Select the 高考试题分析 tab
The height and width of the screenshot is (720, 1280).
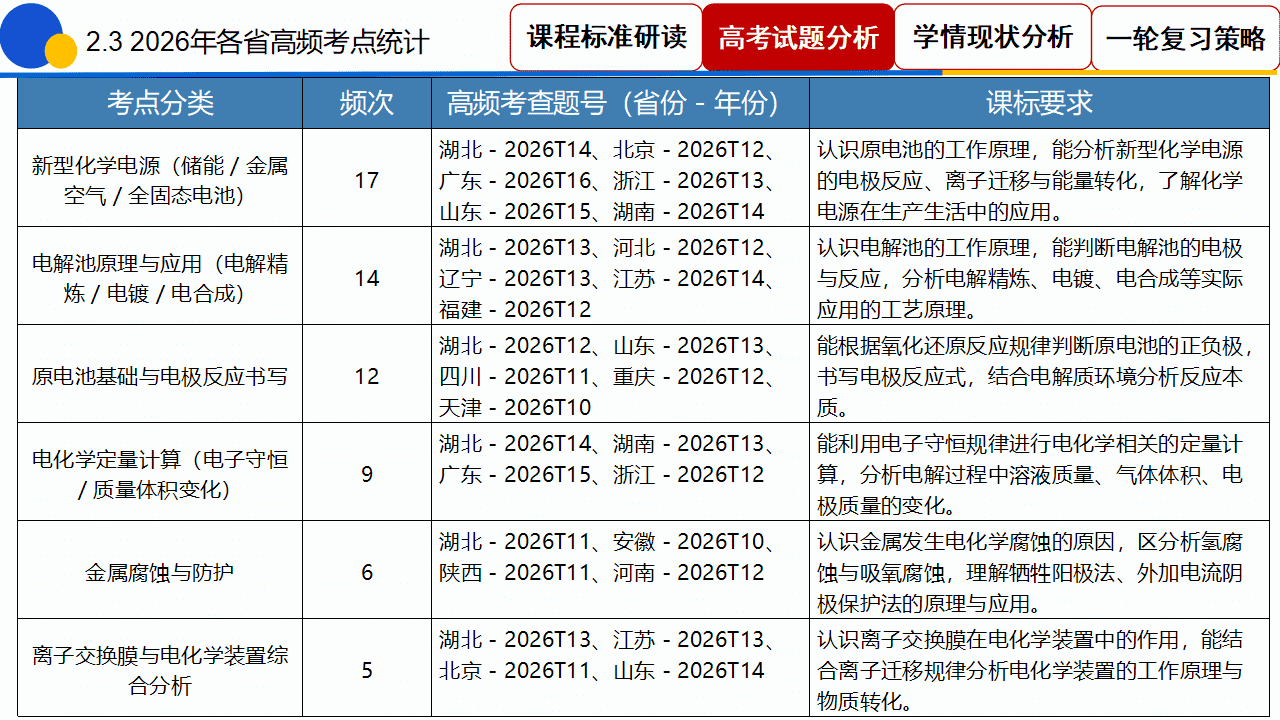798,38
